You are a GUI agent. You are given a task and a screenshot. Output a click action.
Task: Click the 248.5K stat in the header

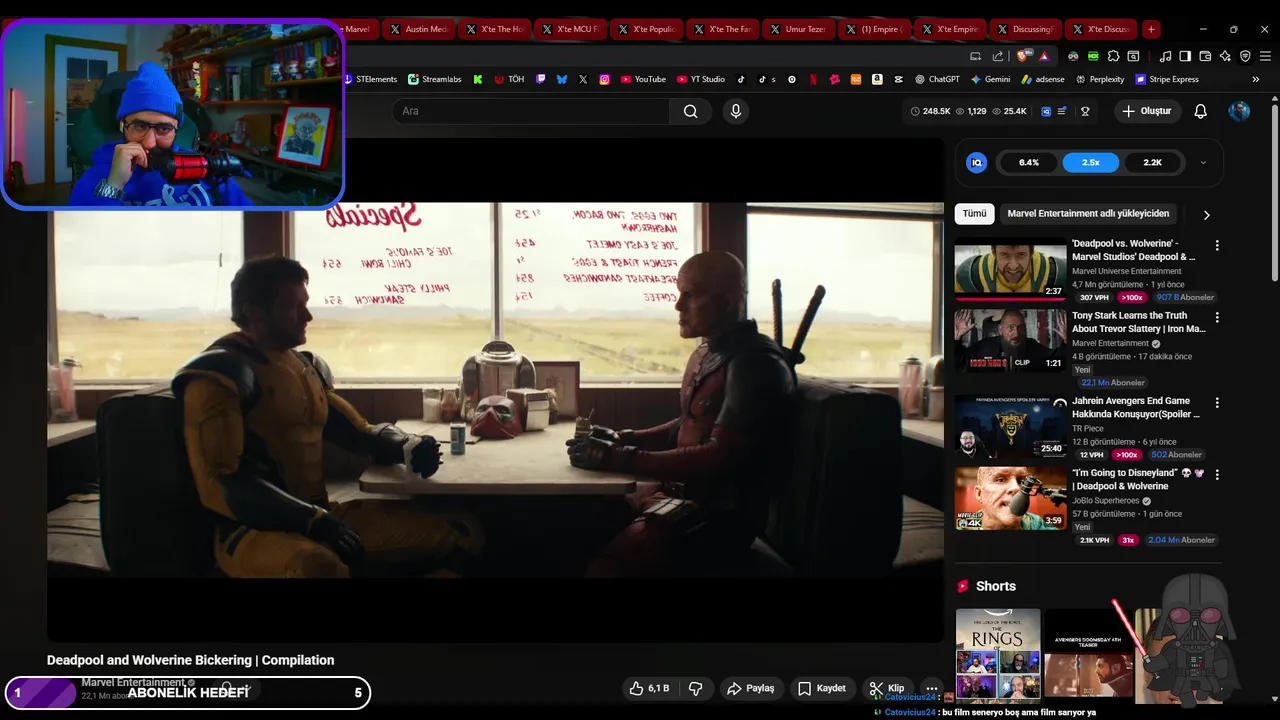[930, 111]
